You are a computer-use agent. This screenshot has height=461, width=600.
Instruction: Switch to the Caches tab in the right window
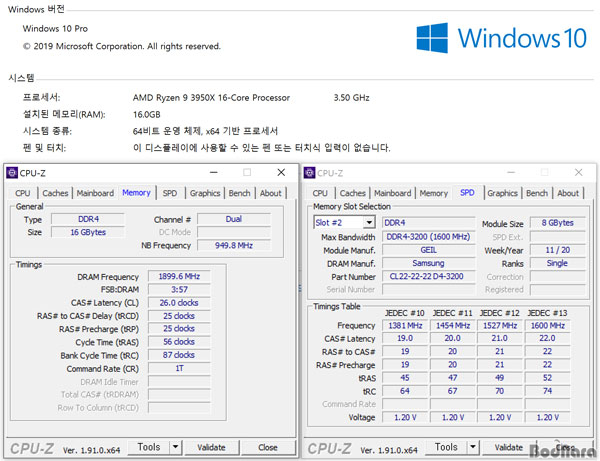click(x=352, y=193)
